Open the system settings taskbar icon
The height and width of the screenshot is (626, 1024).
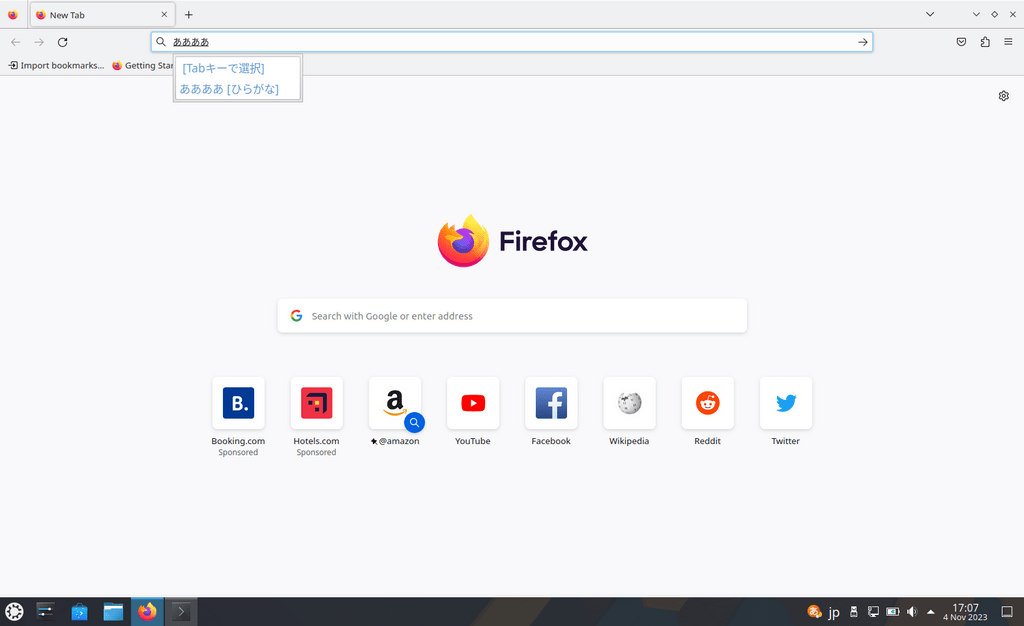tap(46, 612)
